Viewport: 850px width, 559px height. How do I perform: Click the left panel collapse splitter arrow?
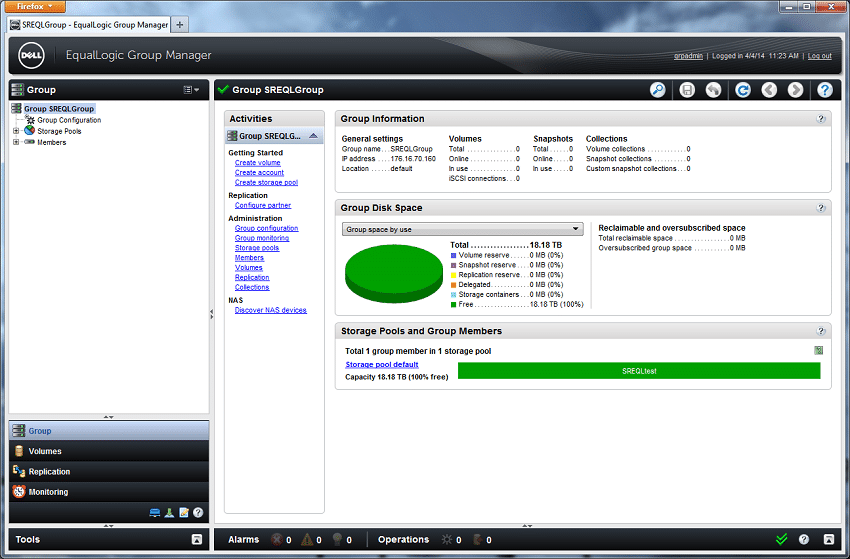tap(211, 314)
